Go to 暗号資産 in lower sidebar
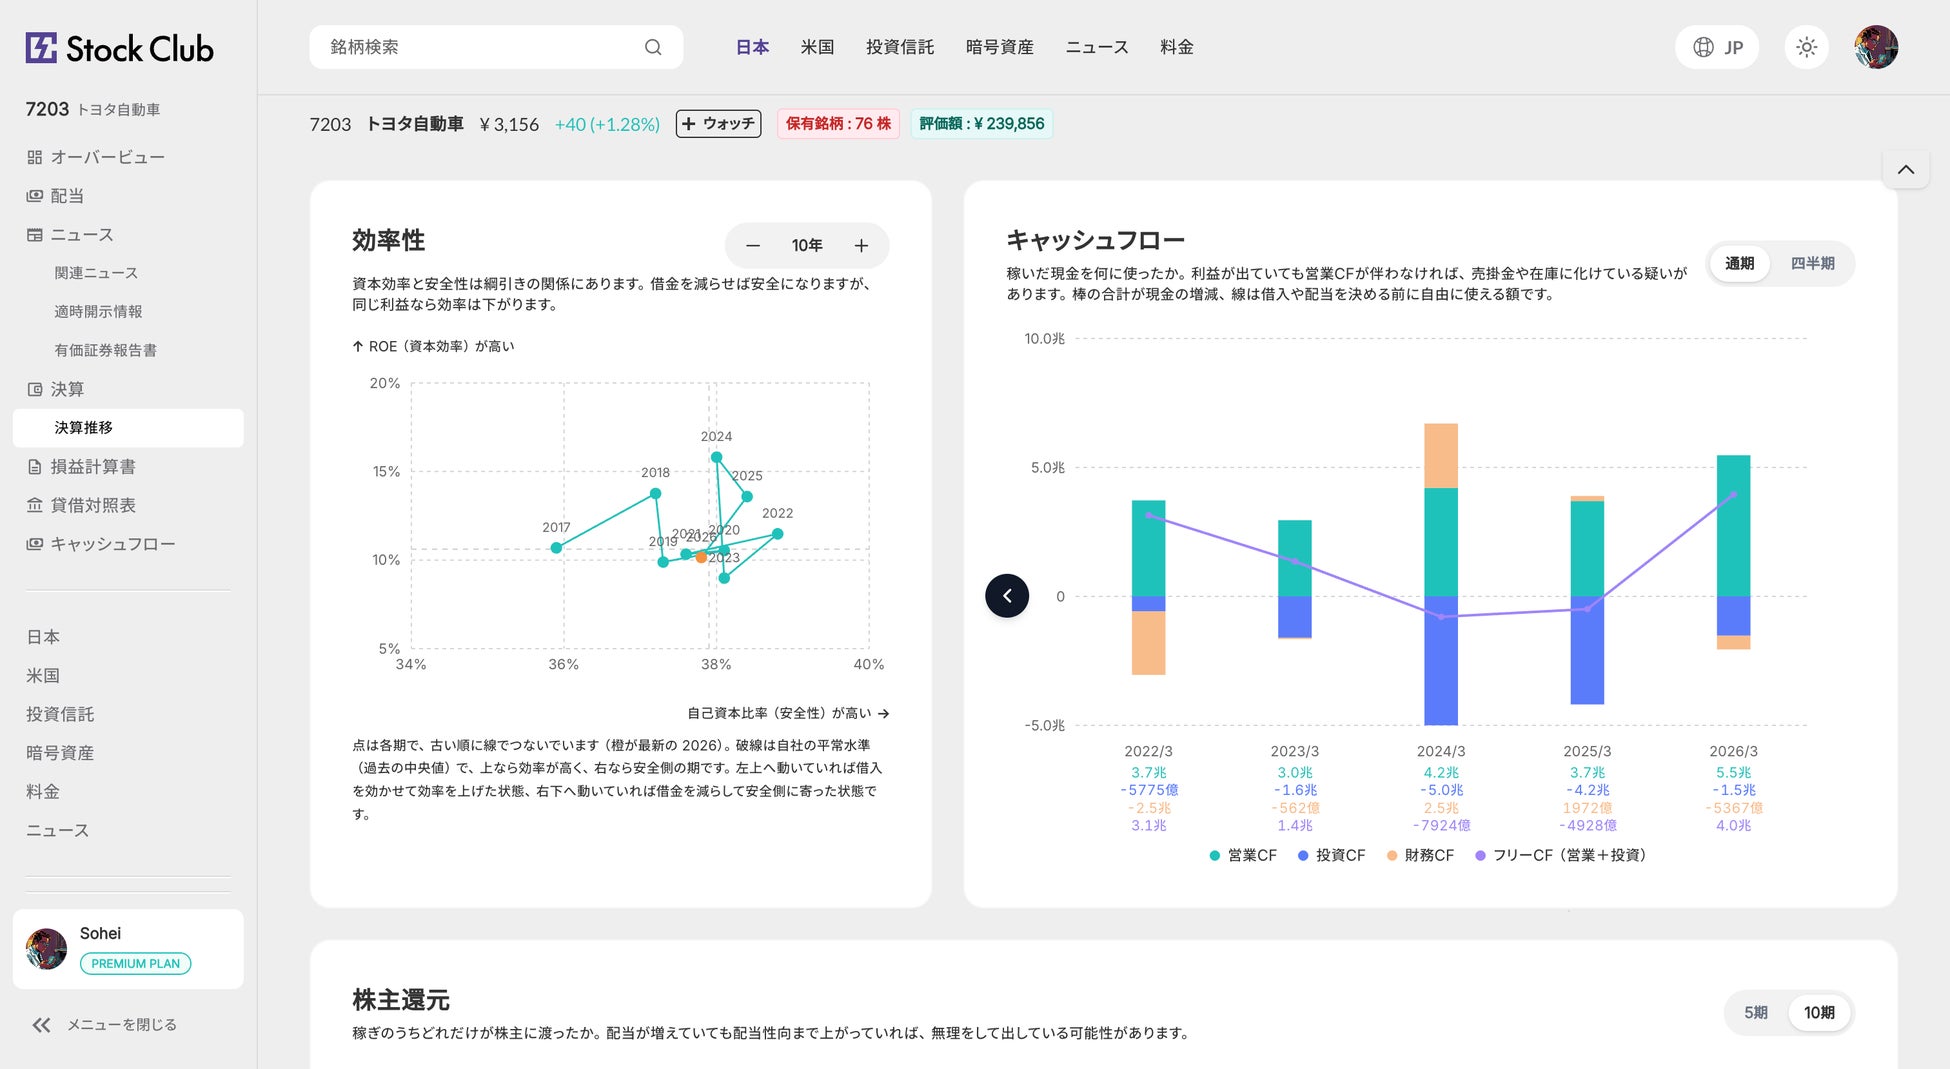Image resolution: width=1950 pixels, height=1069 pixels. coord(60,753)
